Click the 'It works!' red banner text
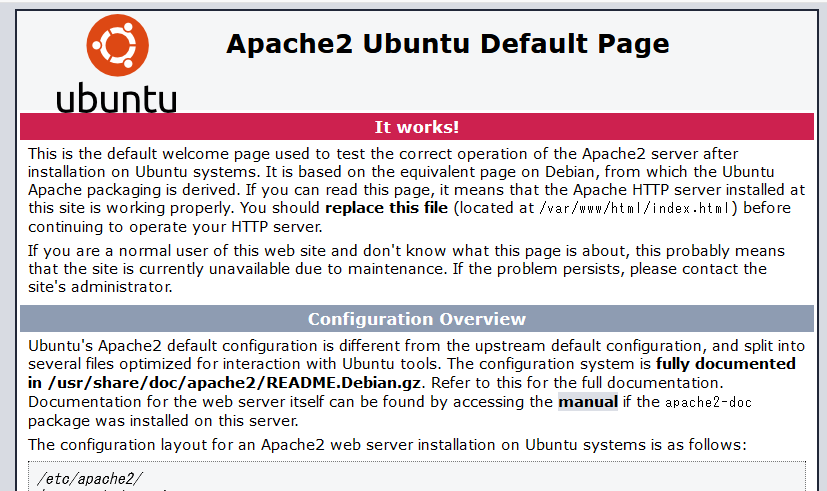Screen dimensions: 827x491 coord(417,127)
